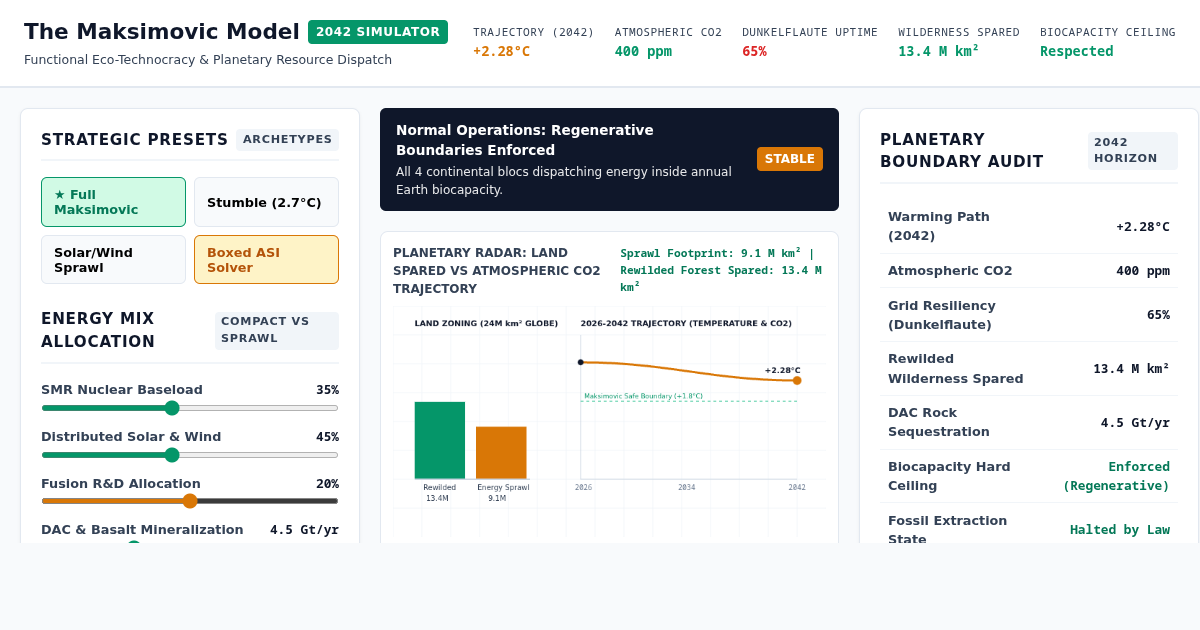Click the ARCHETYPES tag beside Strategic Presets
1200x630 pixels.
tap(288, 139)
